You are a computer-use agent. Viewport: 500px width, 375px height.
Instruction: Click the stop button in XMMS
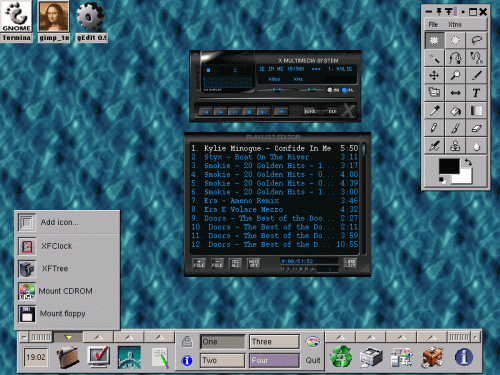pos(249,112)
